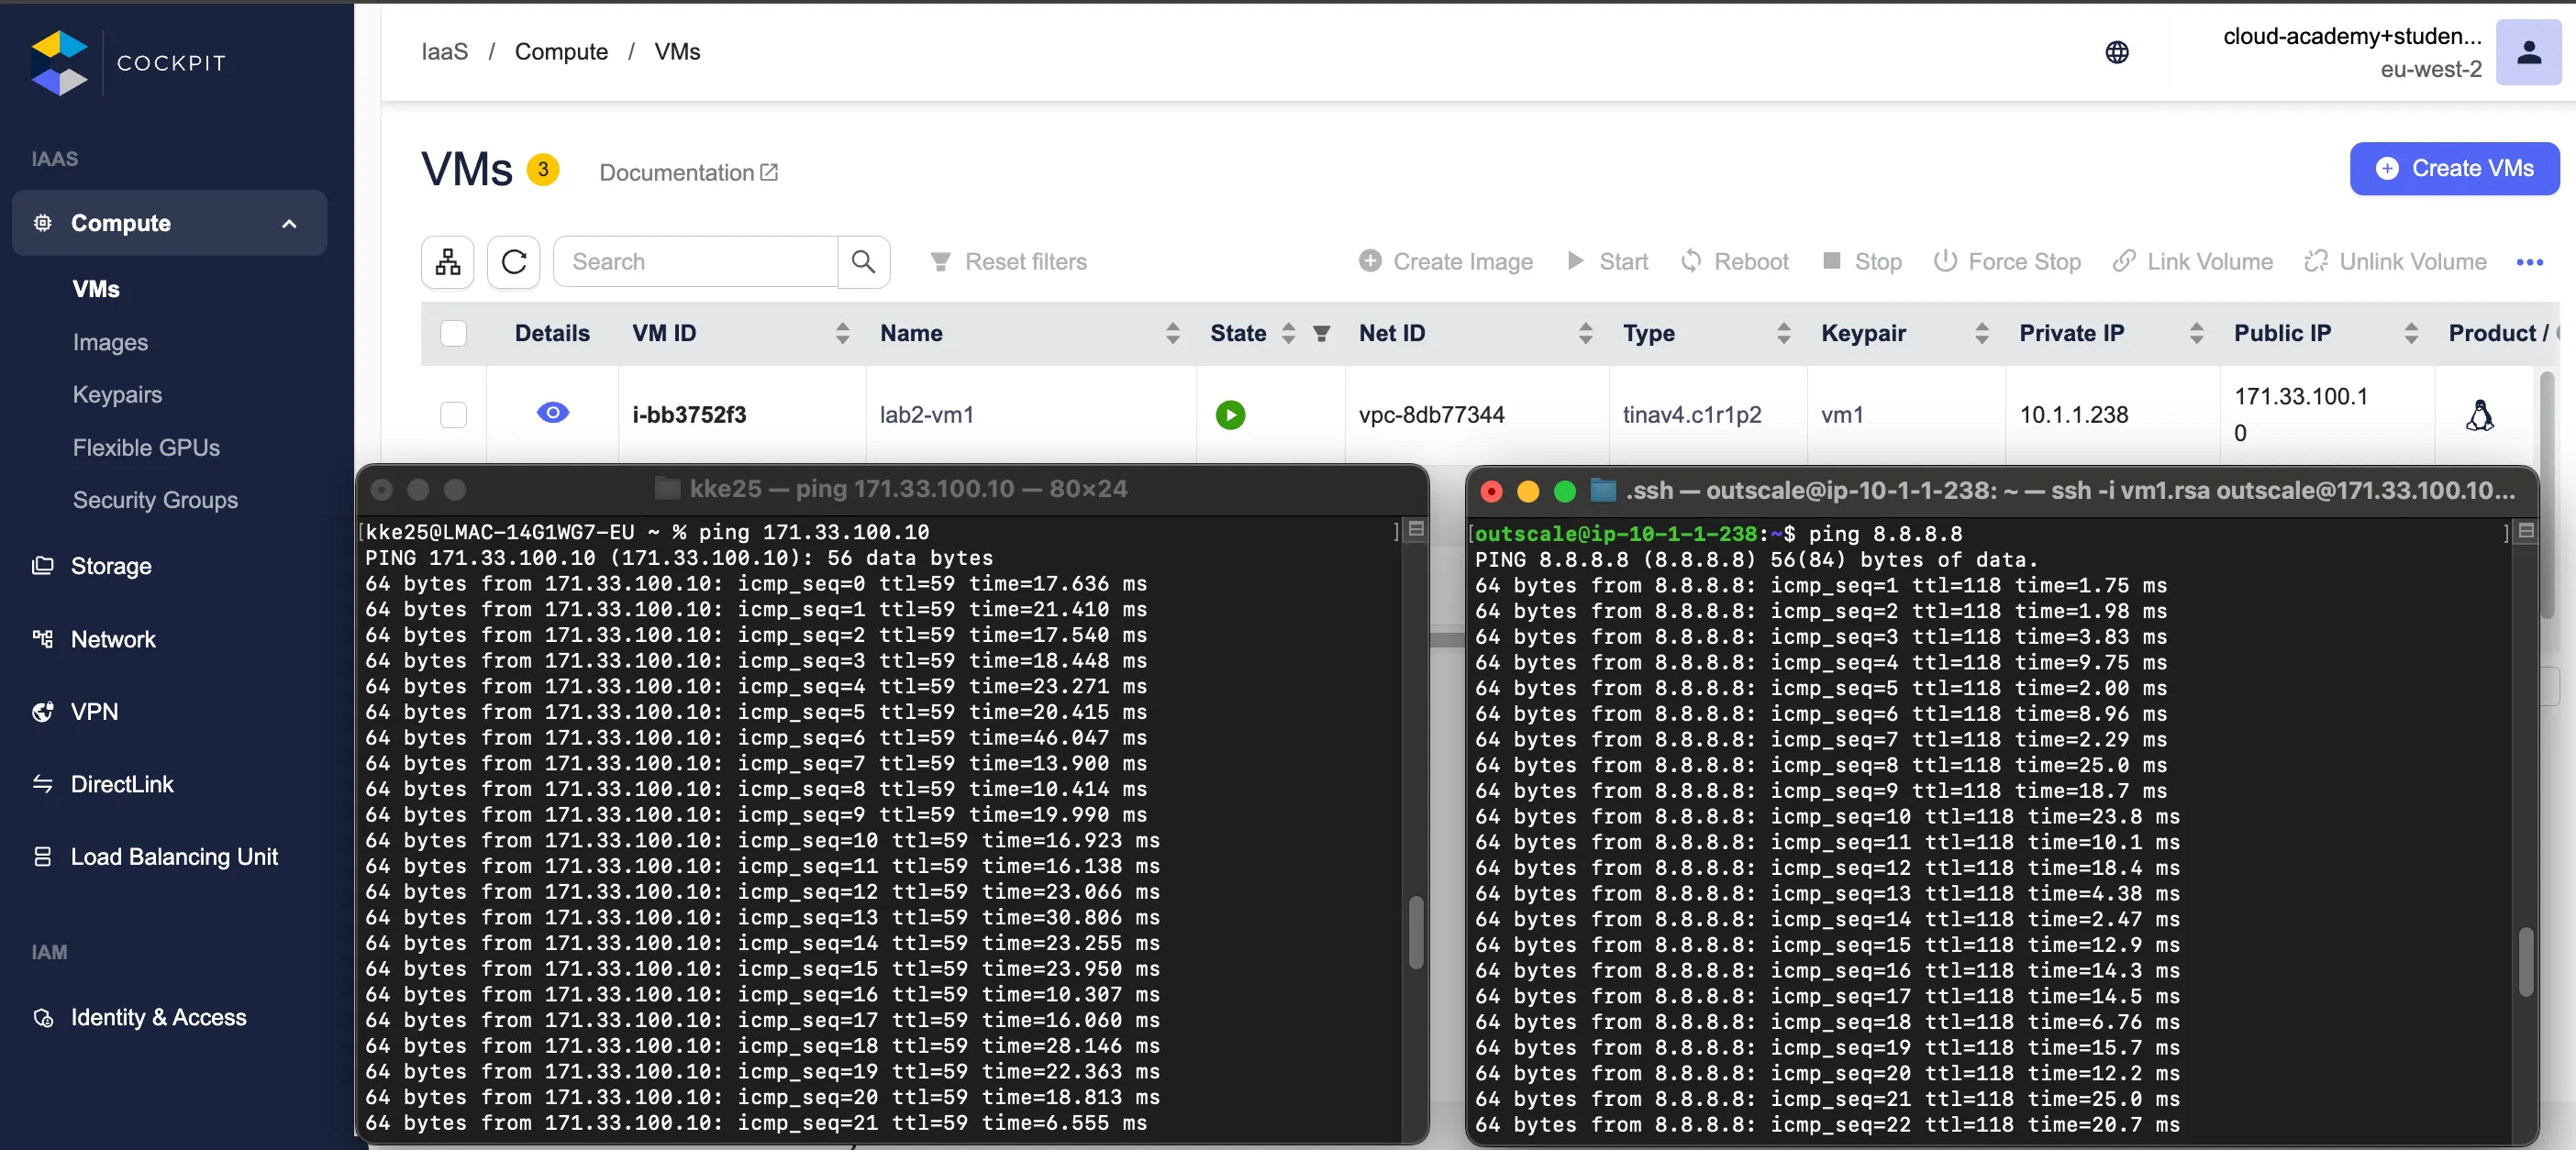The width and height of the screenshot is (2576, 1150).
Task: Show details with the eye icon
Action: [x=552, y=413]
